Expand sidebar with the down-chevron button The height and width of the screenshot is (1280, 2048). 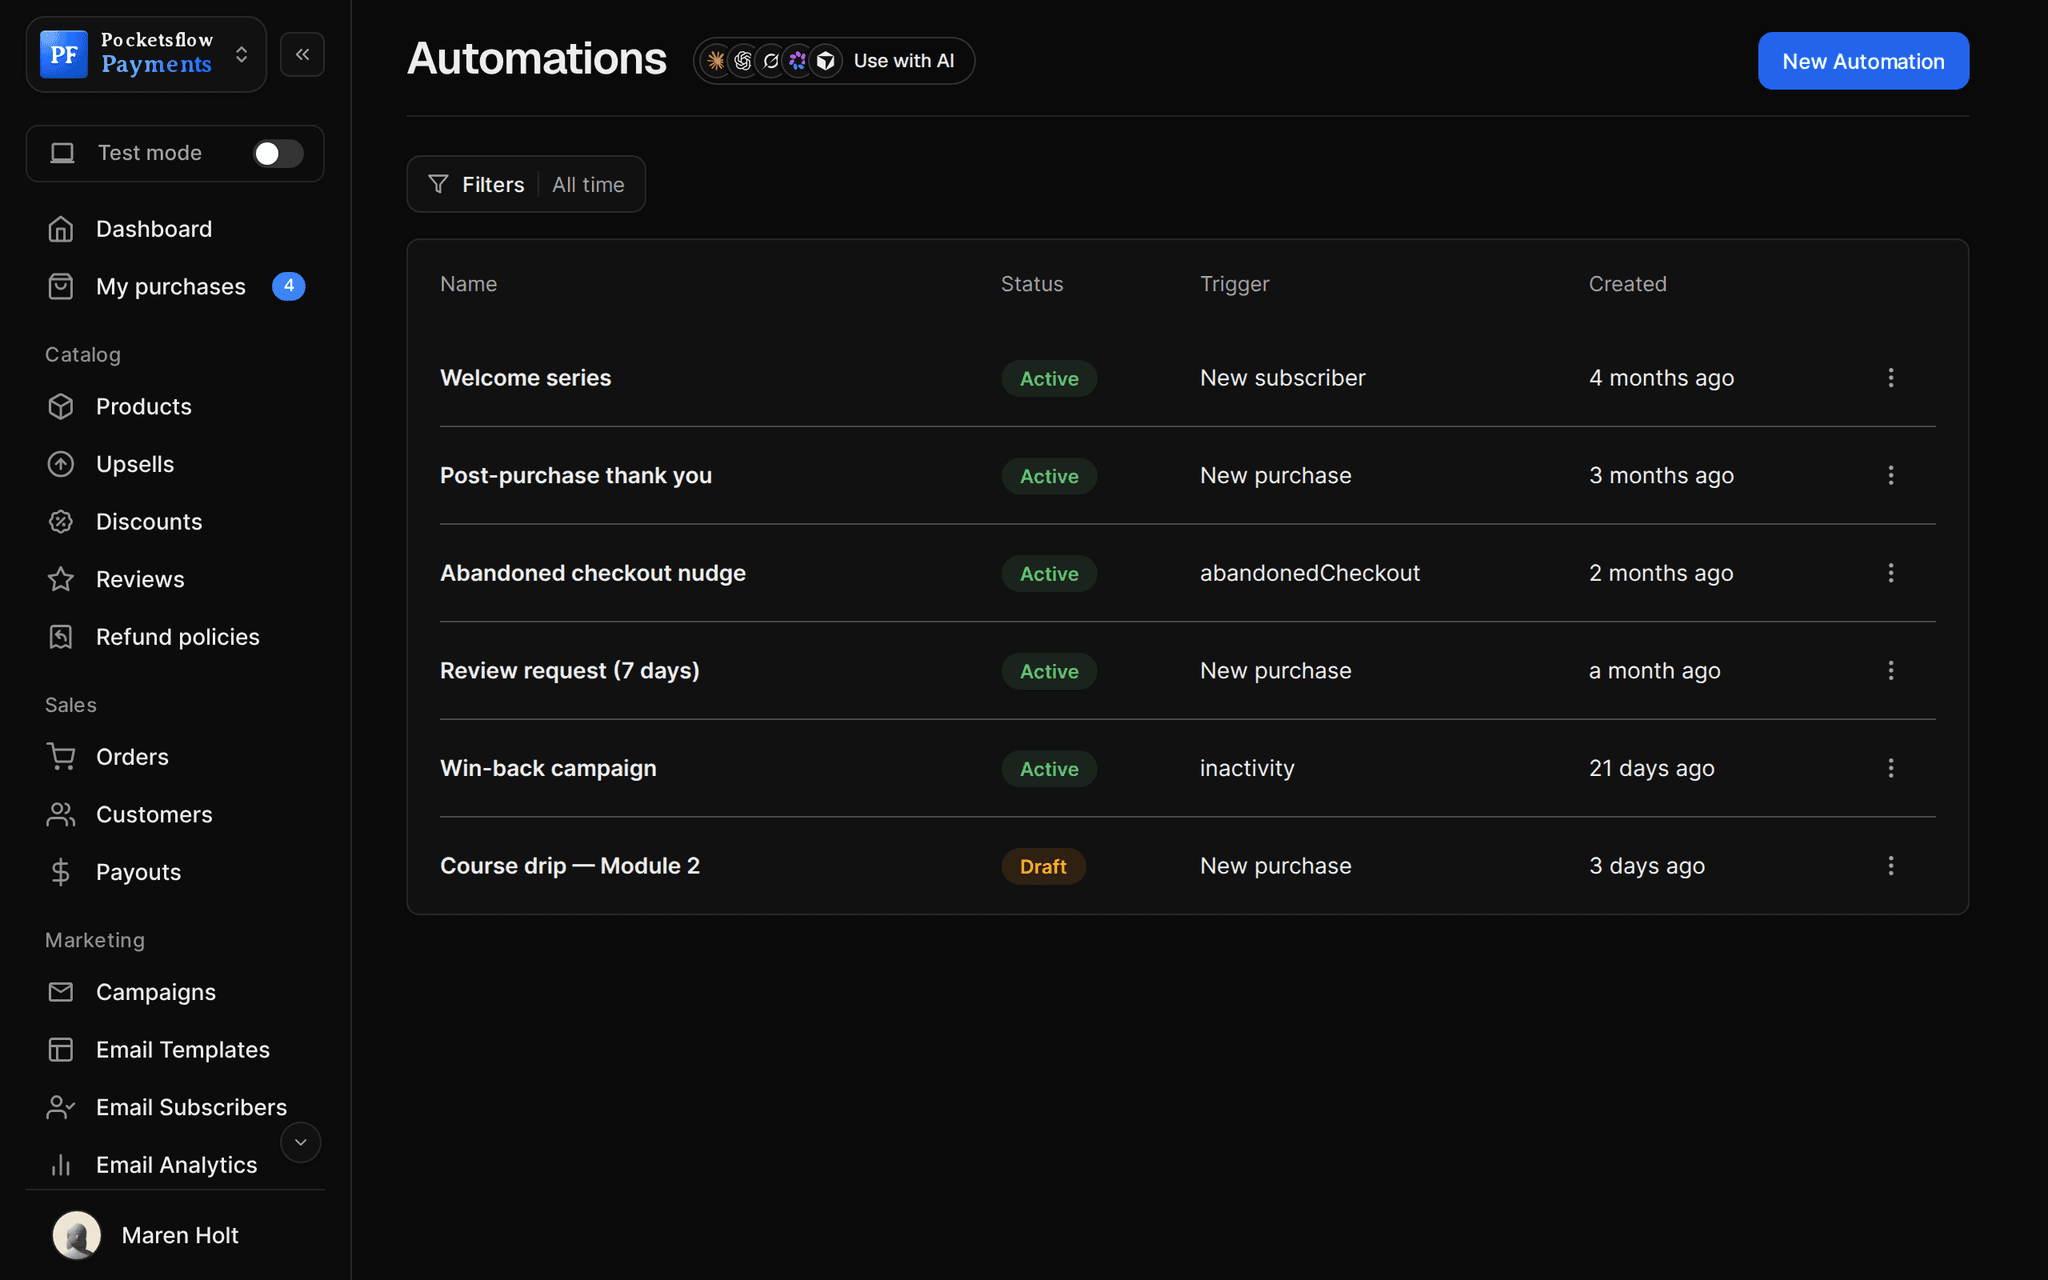coord(300,1142)
